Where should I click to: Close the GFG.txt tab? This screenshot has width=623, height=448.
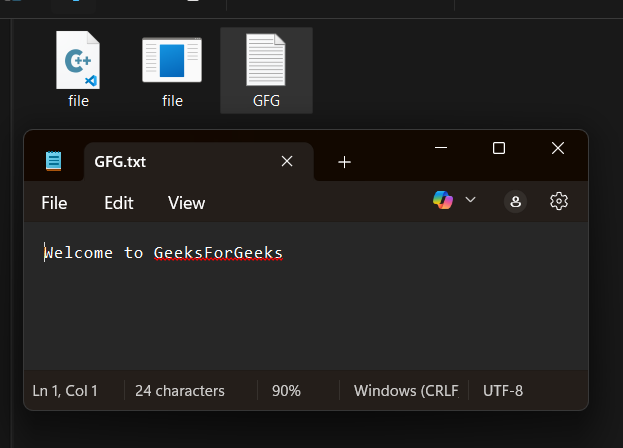(x=287, y=161)
